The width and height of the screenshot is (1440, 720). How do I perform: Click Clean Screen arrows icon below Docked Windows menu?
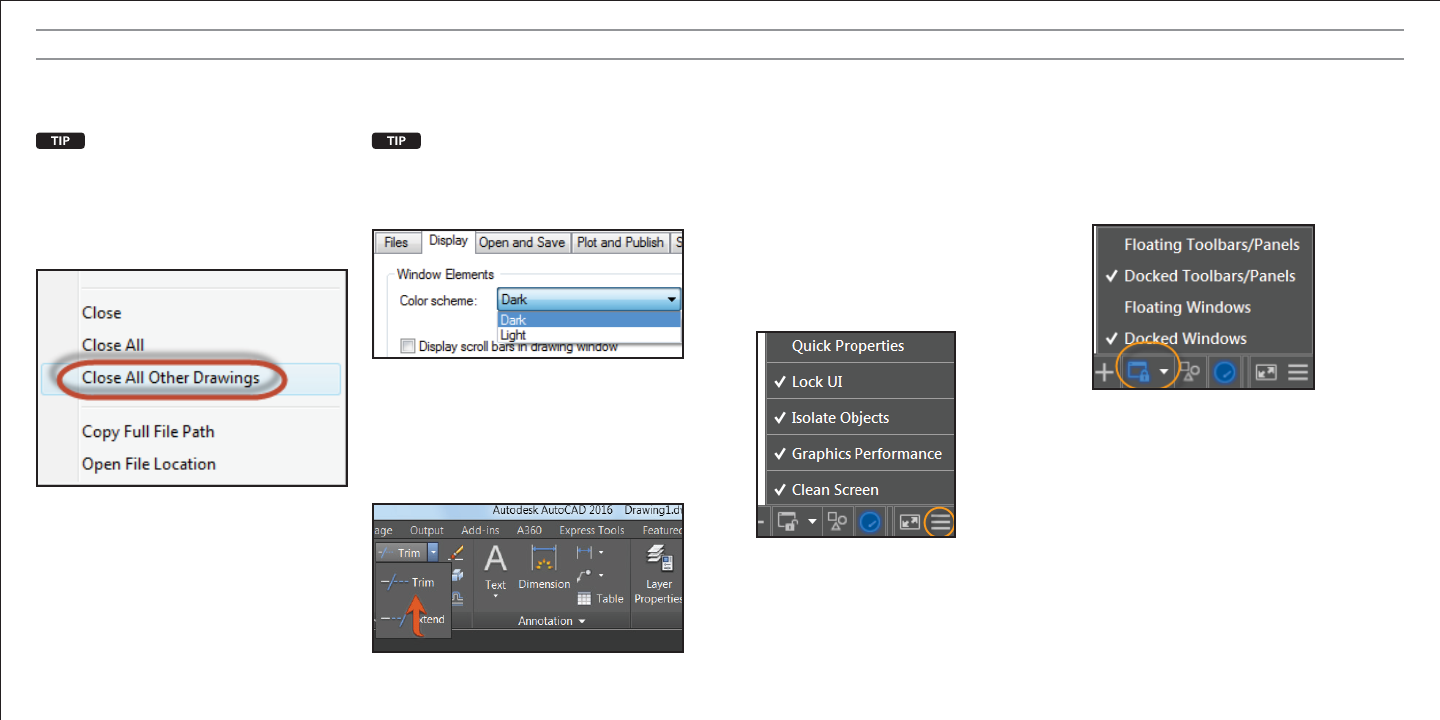click(1266, 372)
